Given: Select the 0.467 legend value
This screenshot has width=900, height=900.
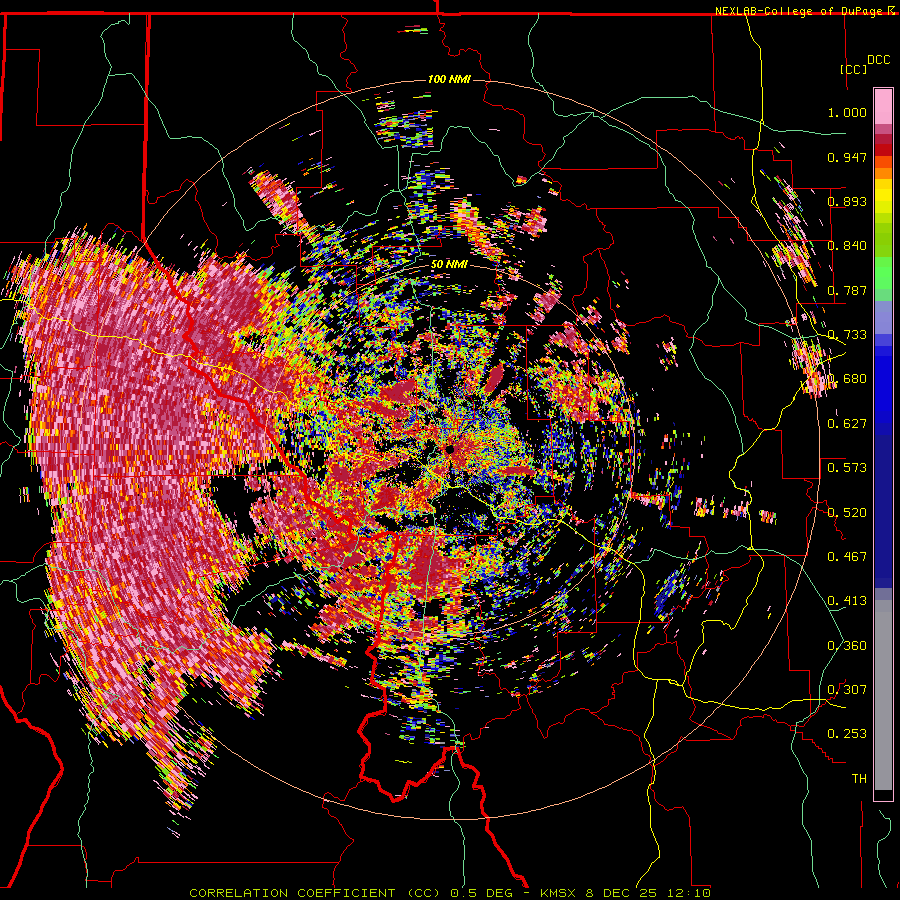Looking at the screenshot, I should tap(847, 557).
